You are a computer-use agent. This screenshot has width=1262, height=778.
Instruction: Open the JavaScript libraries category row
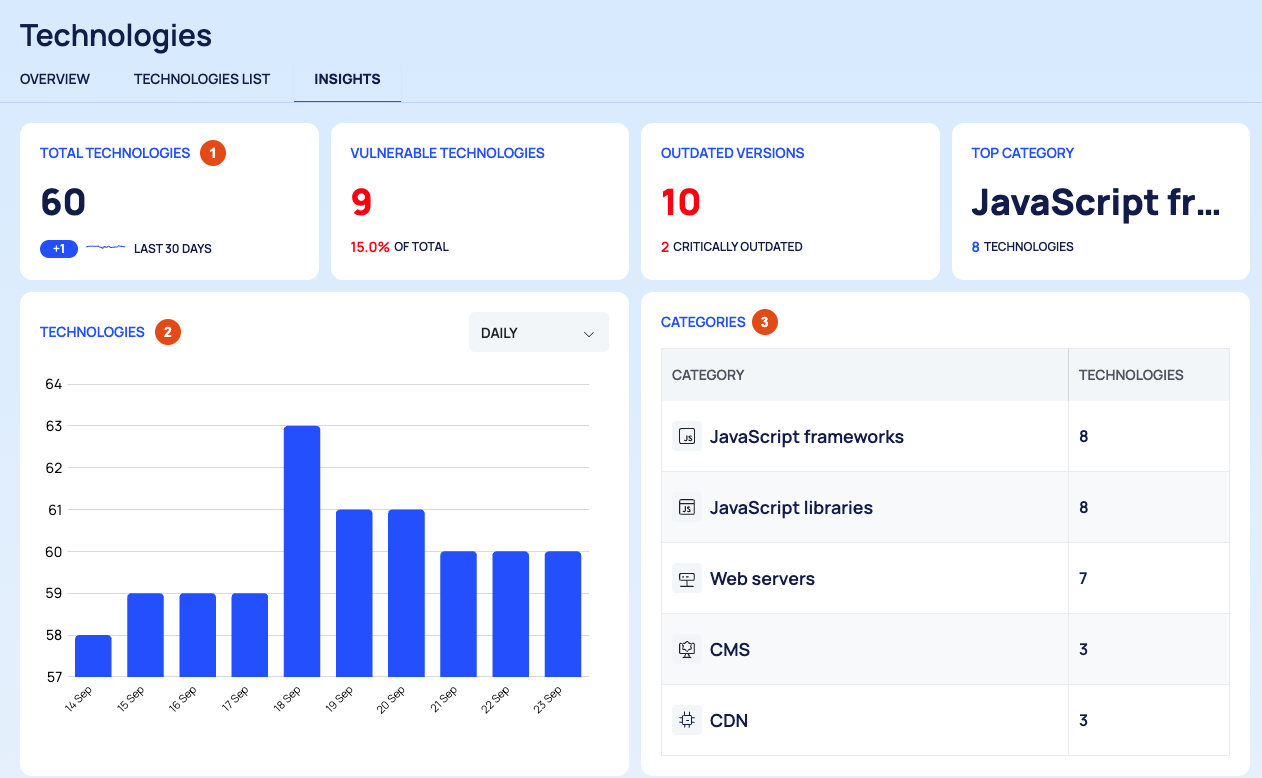pos(945,508)
